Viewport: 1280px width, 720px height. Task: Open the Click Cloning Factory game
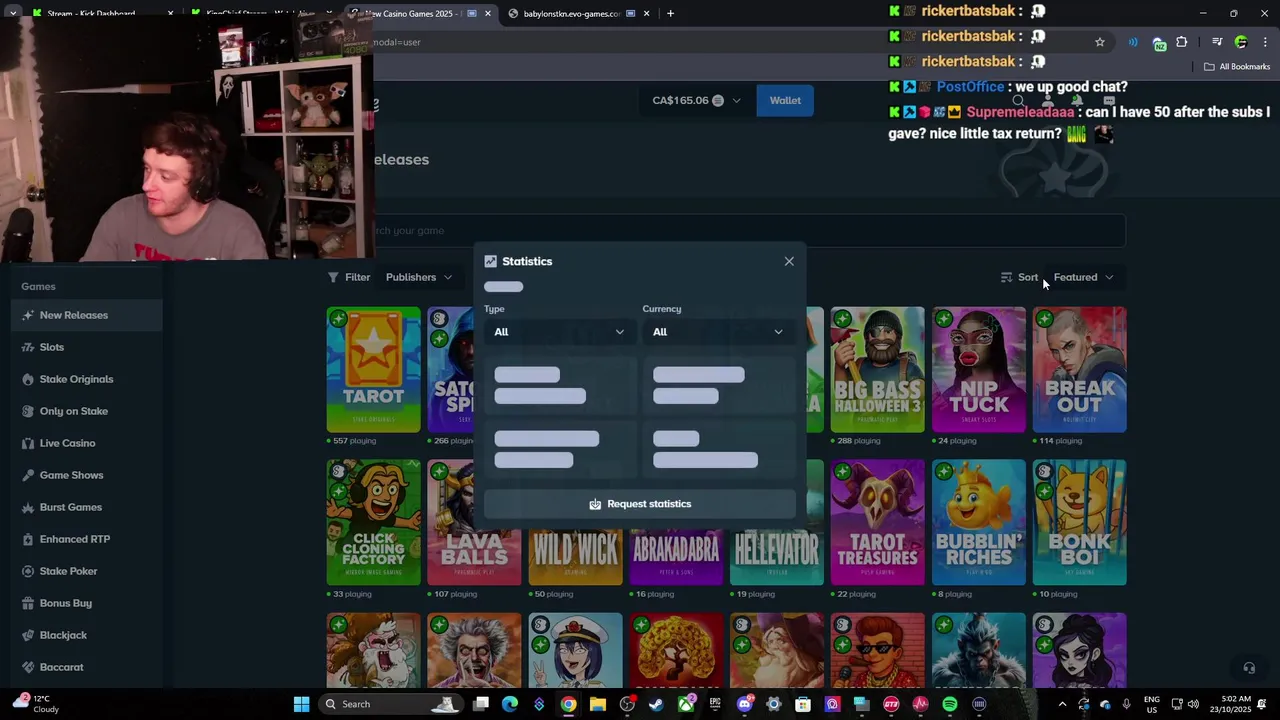click(374, 523)
